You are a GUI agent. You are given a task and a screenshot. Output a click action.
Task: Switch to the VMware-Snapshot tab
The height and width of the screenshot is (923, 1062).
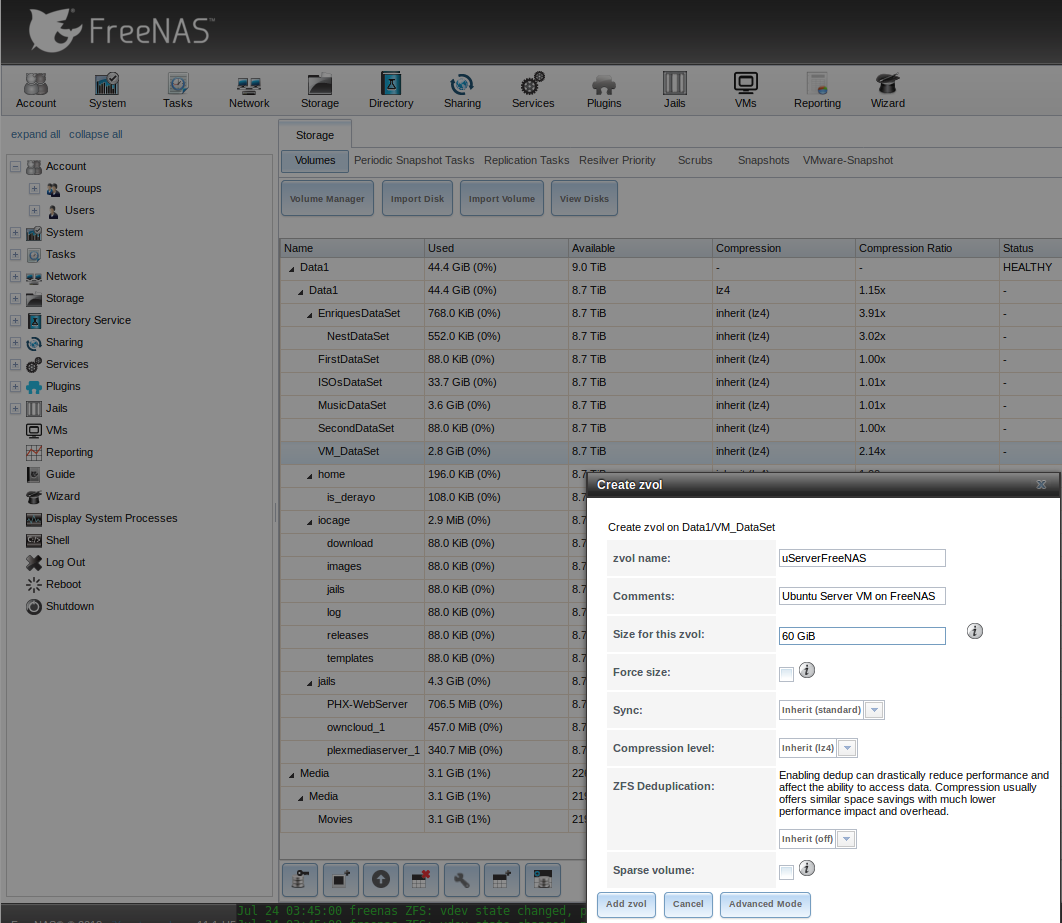(x=848, y=160)
